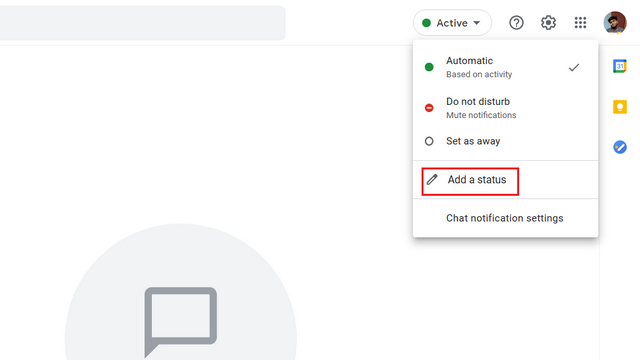Open the Google apps grid icon

click(580, 23)
